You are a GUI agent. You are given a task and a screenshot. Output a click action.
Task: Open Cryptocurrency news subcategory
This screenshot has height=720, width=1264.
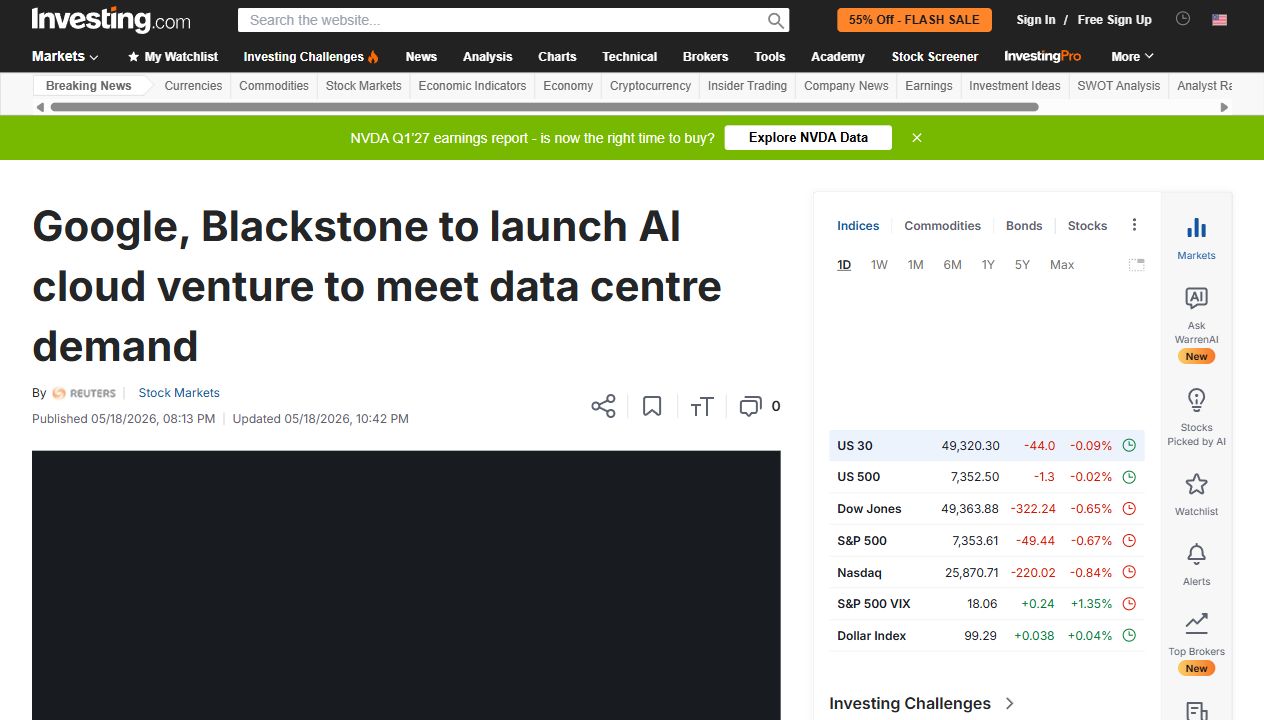coord(650,86)
